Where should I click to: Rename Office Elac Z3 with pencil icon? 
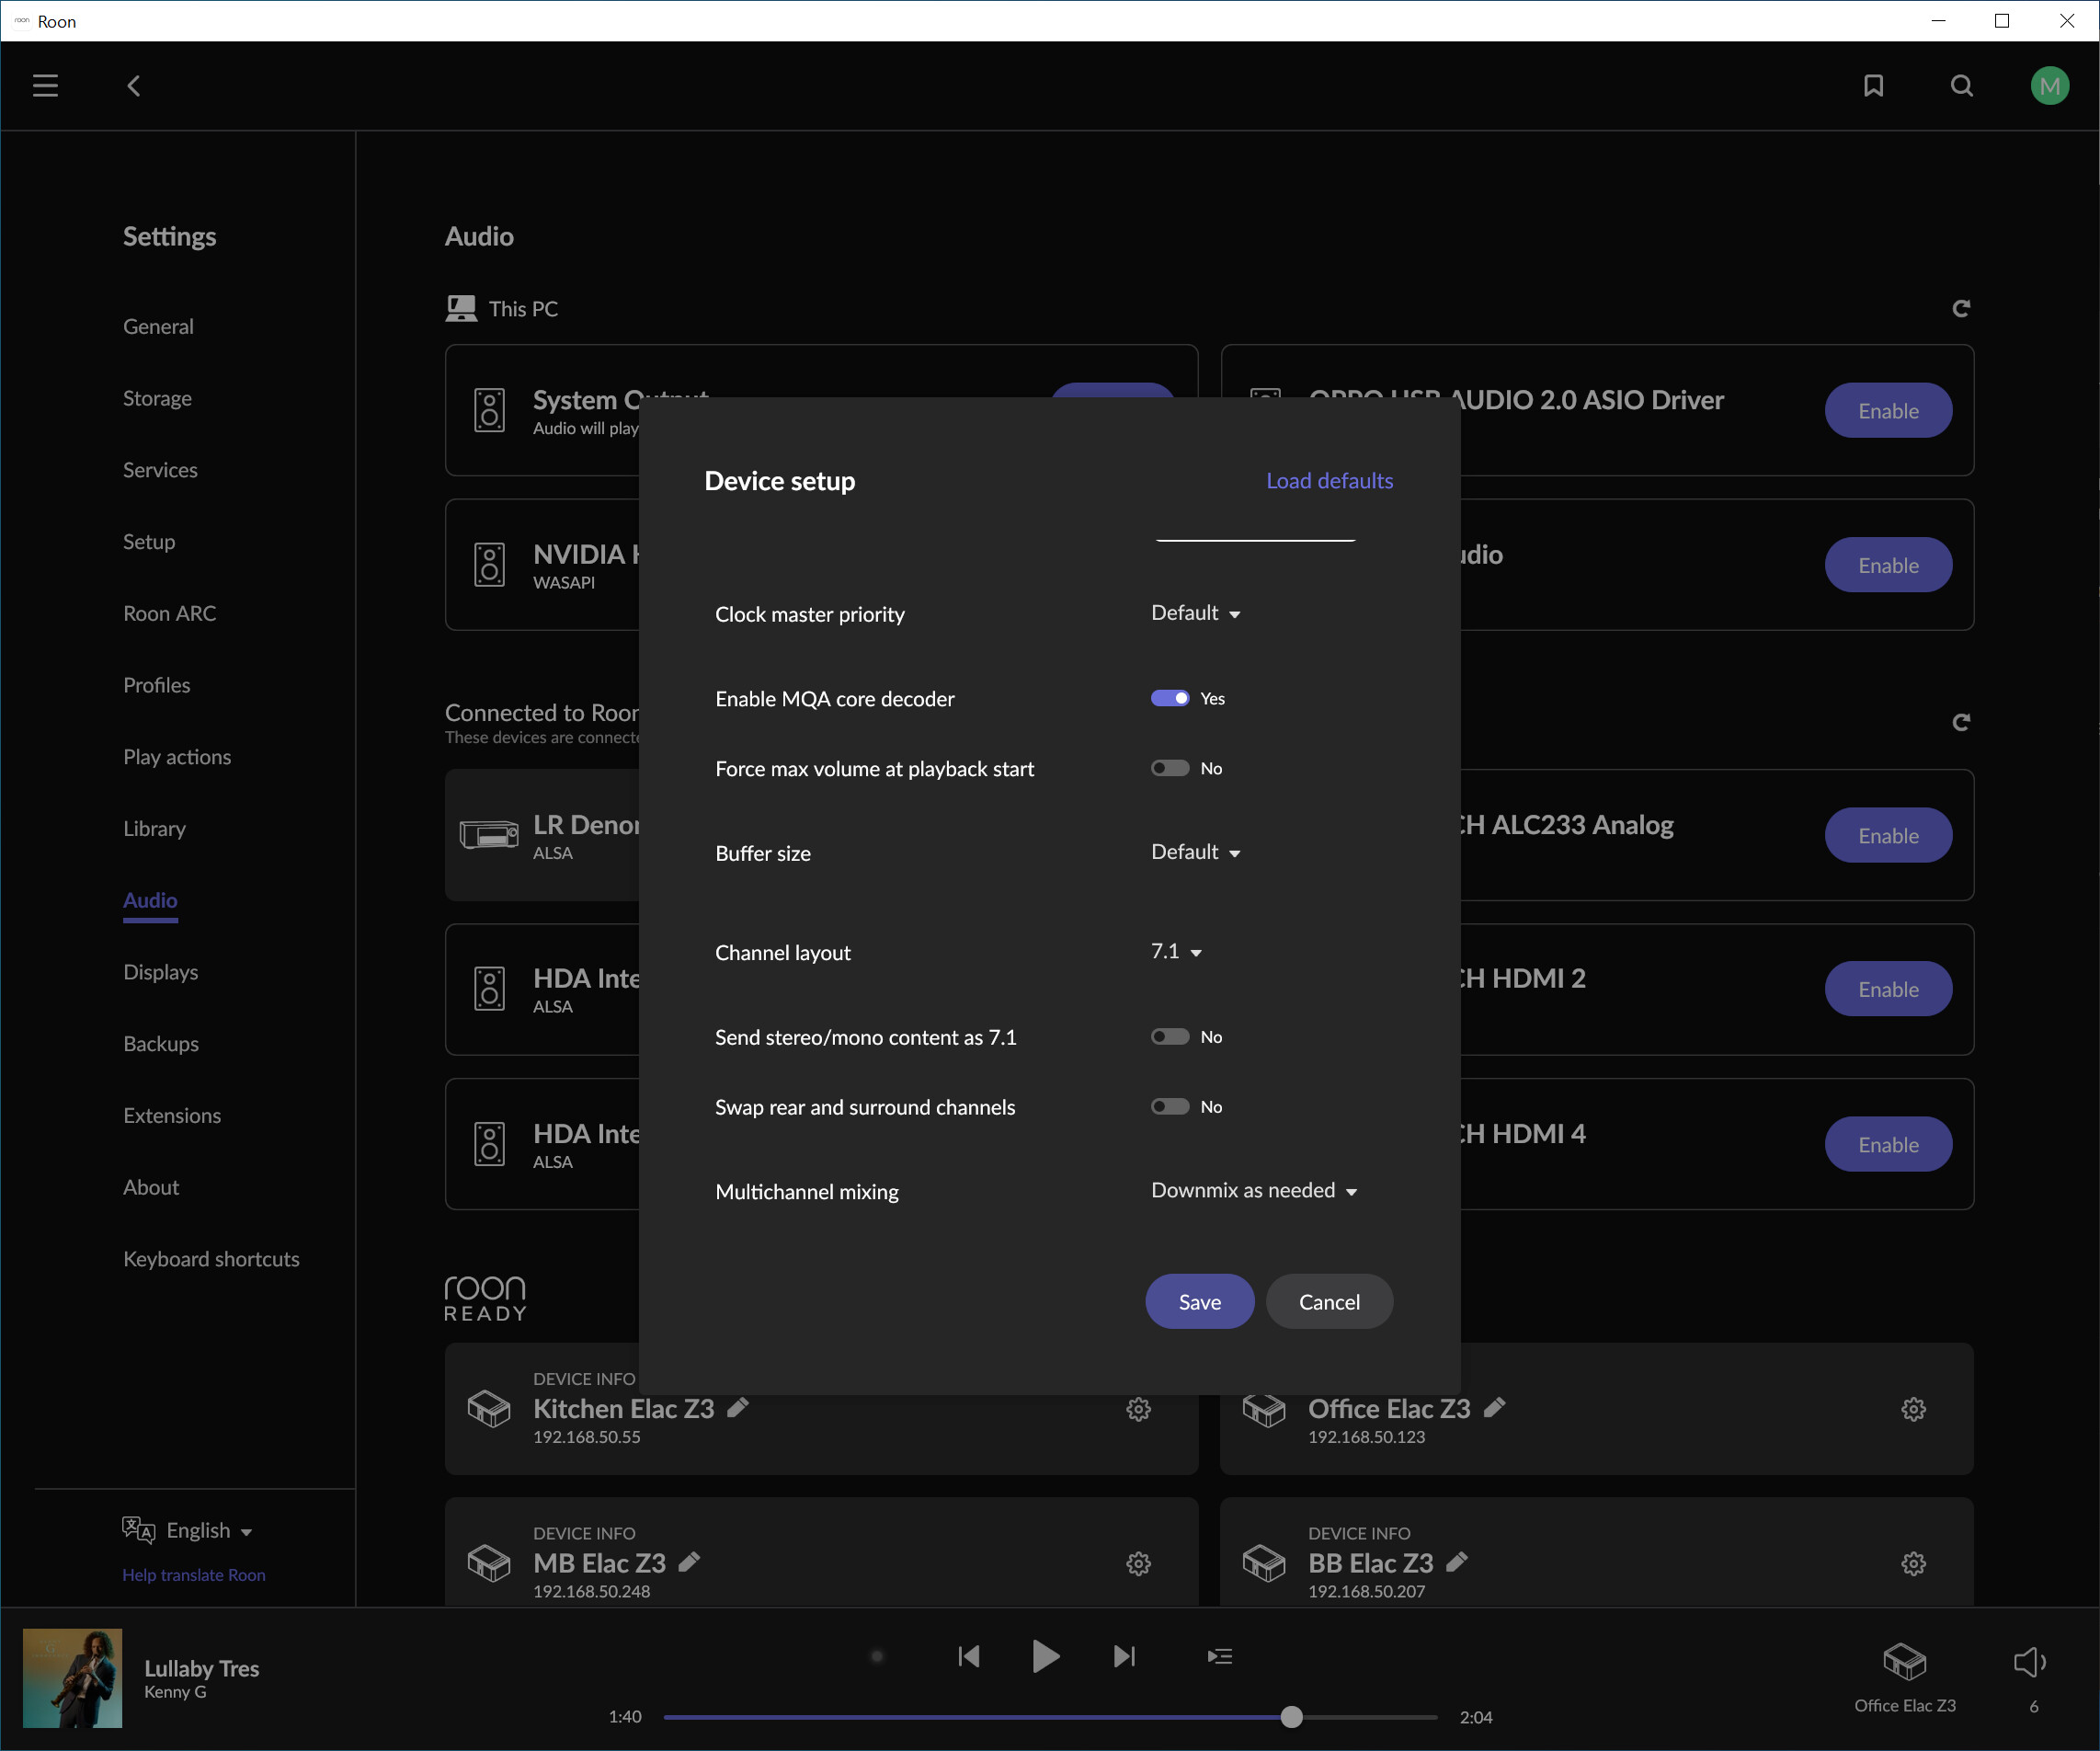coord(1494,1407)
